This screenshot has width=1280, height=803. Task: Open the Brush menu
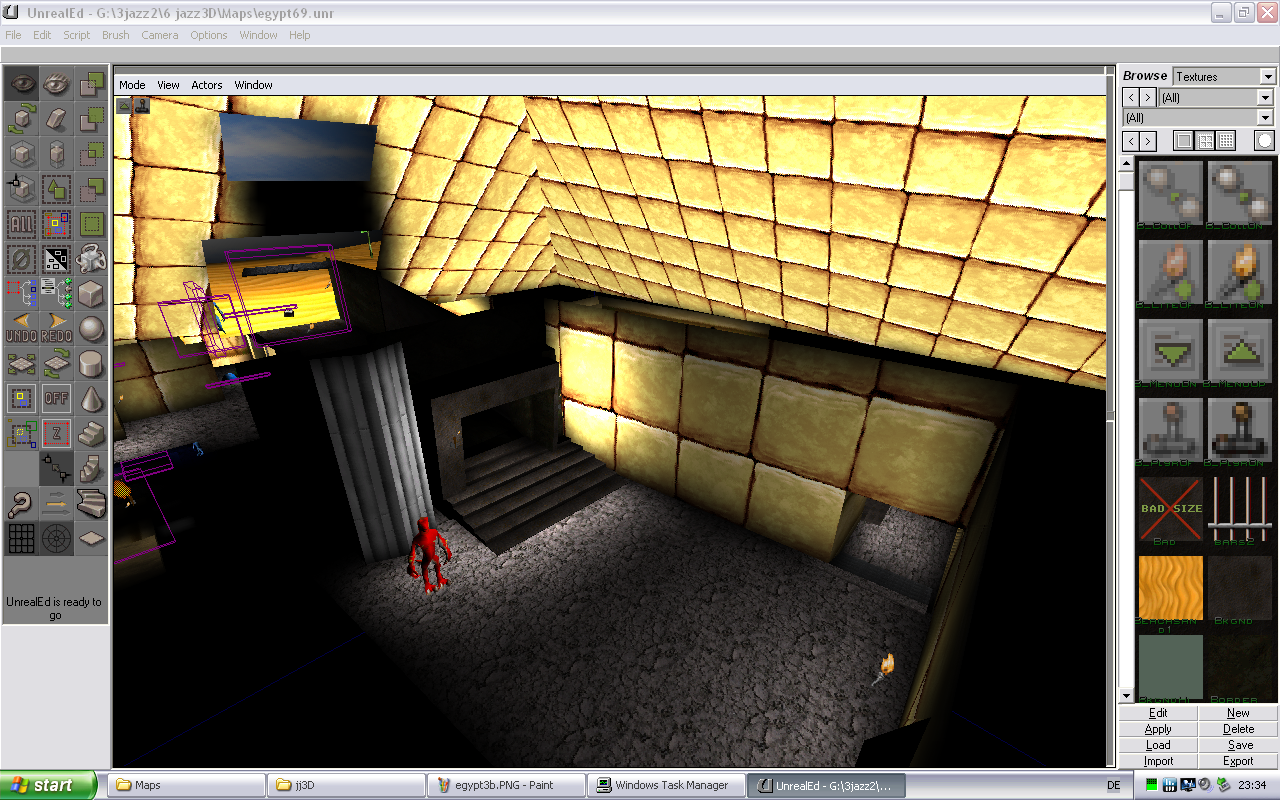pyautogui.click(x=116, y=35)
